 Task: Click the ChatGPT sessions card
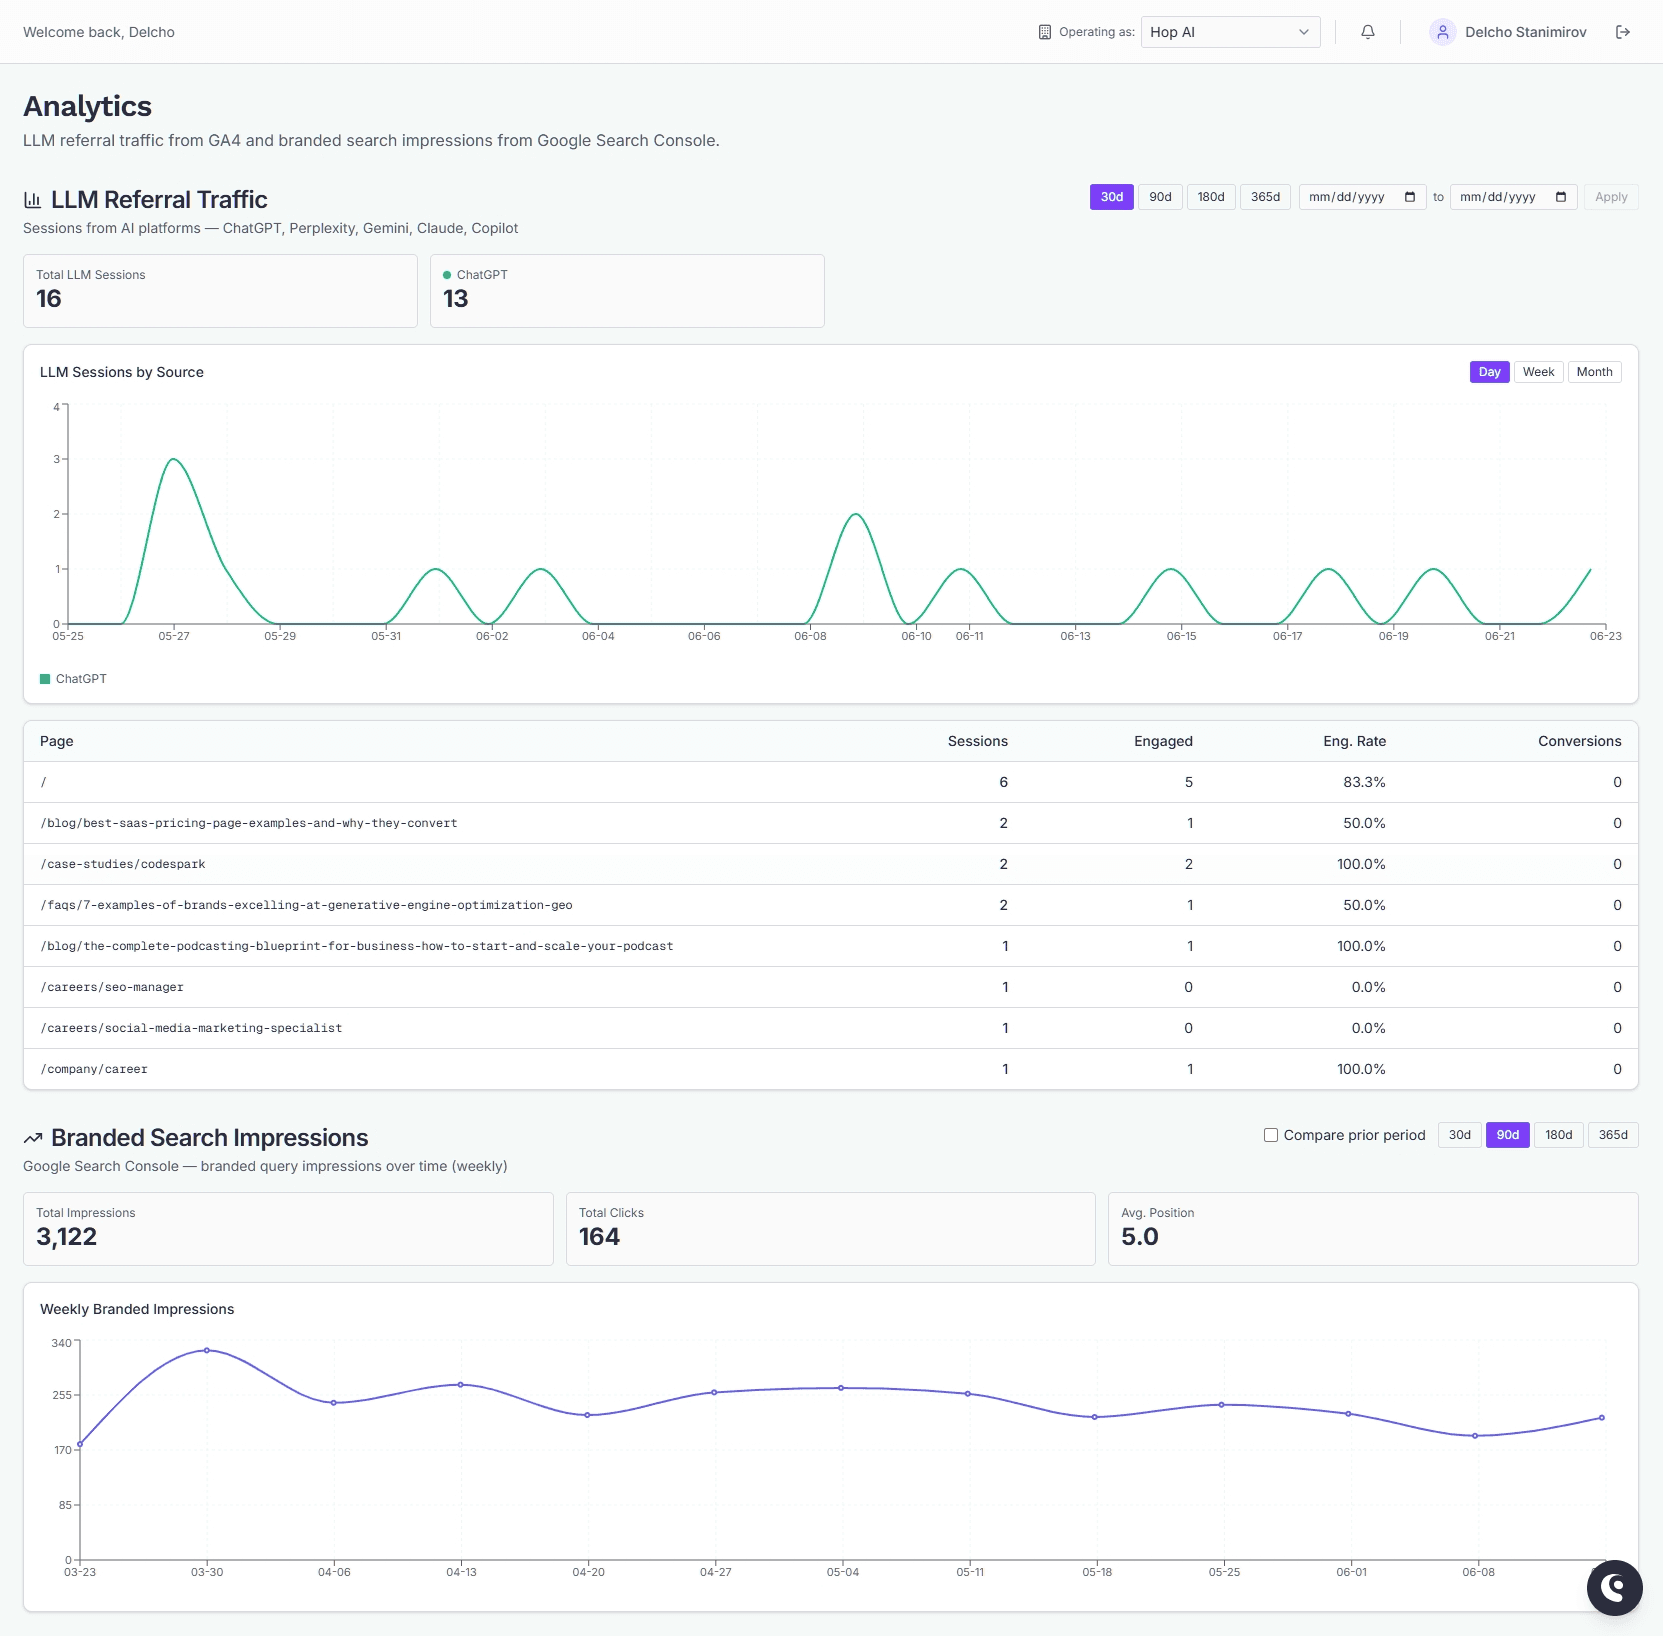(x=627, y=291)
